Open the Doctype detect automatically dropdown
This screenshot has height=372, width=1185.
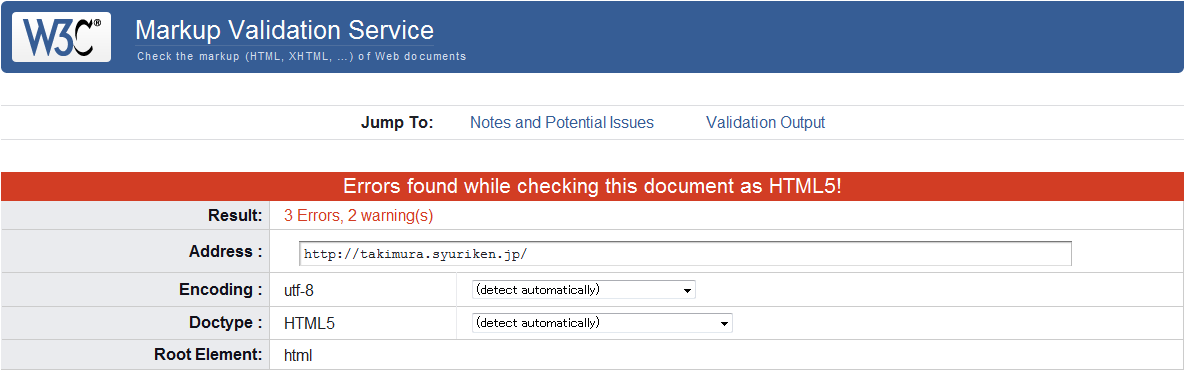point(602,323)
